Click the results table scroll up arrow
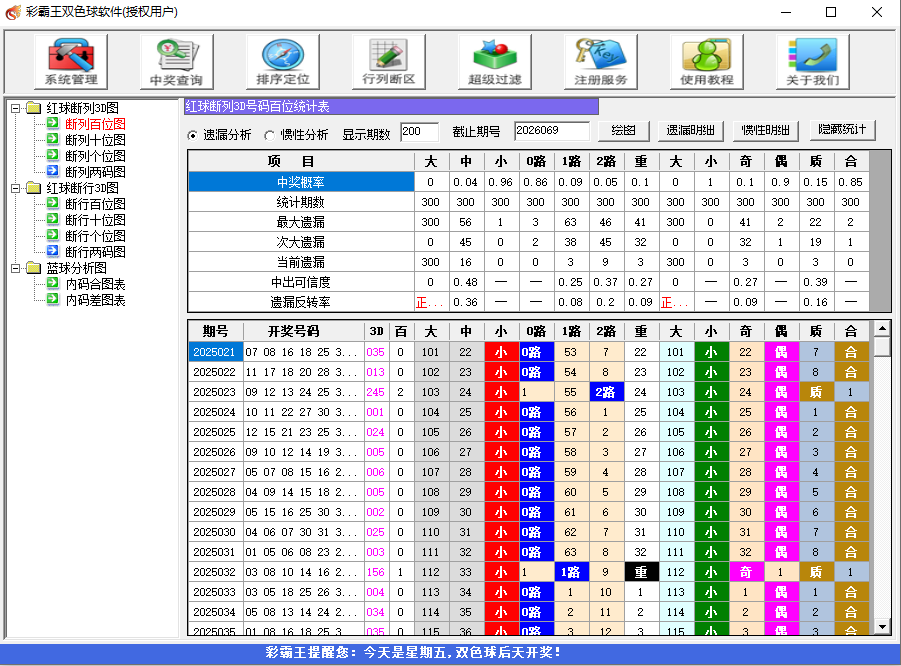Viewport: 901px width, 666px height. (x=883, y=329)
